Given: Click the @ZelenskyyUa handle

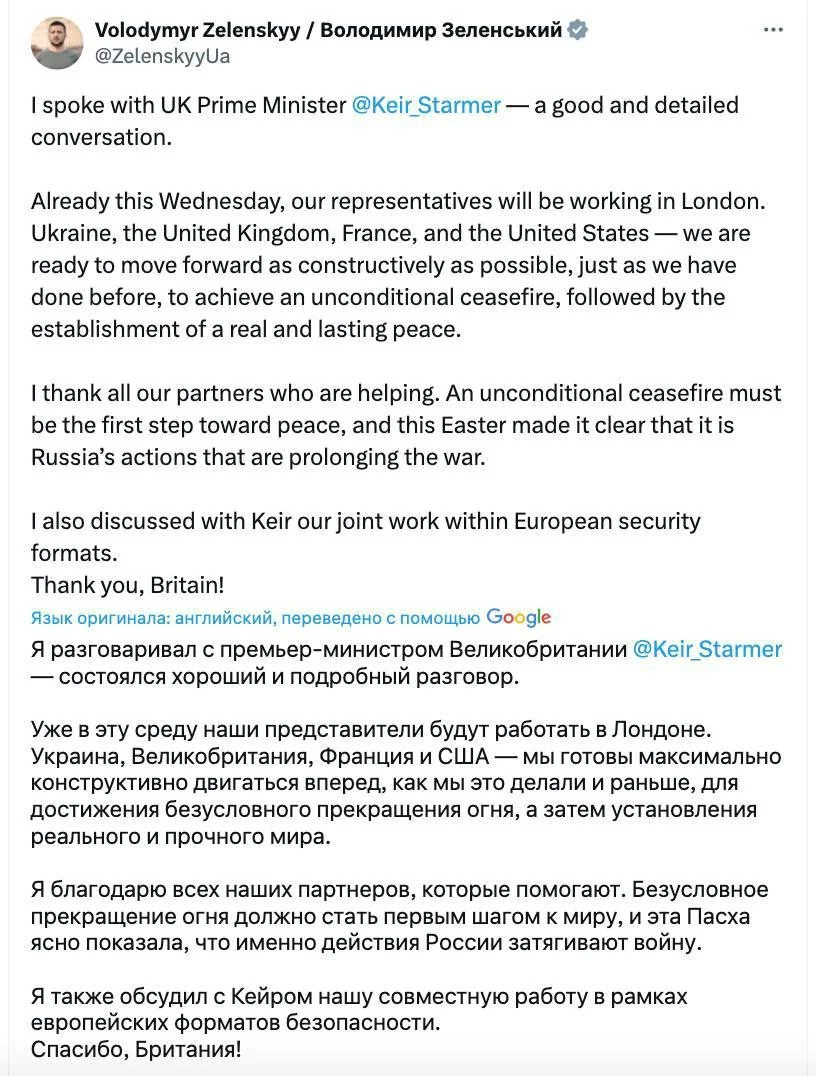Looking at the screenshot, I should pyautogui.click(x=162, y=56).
